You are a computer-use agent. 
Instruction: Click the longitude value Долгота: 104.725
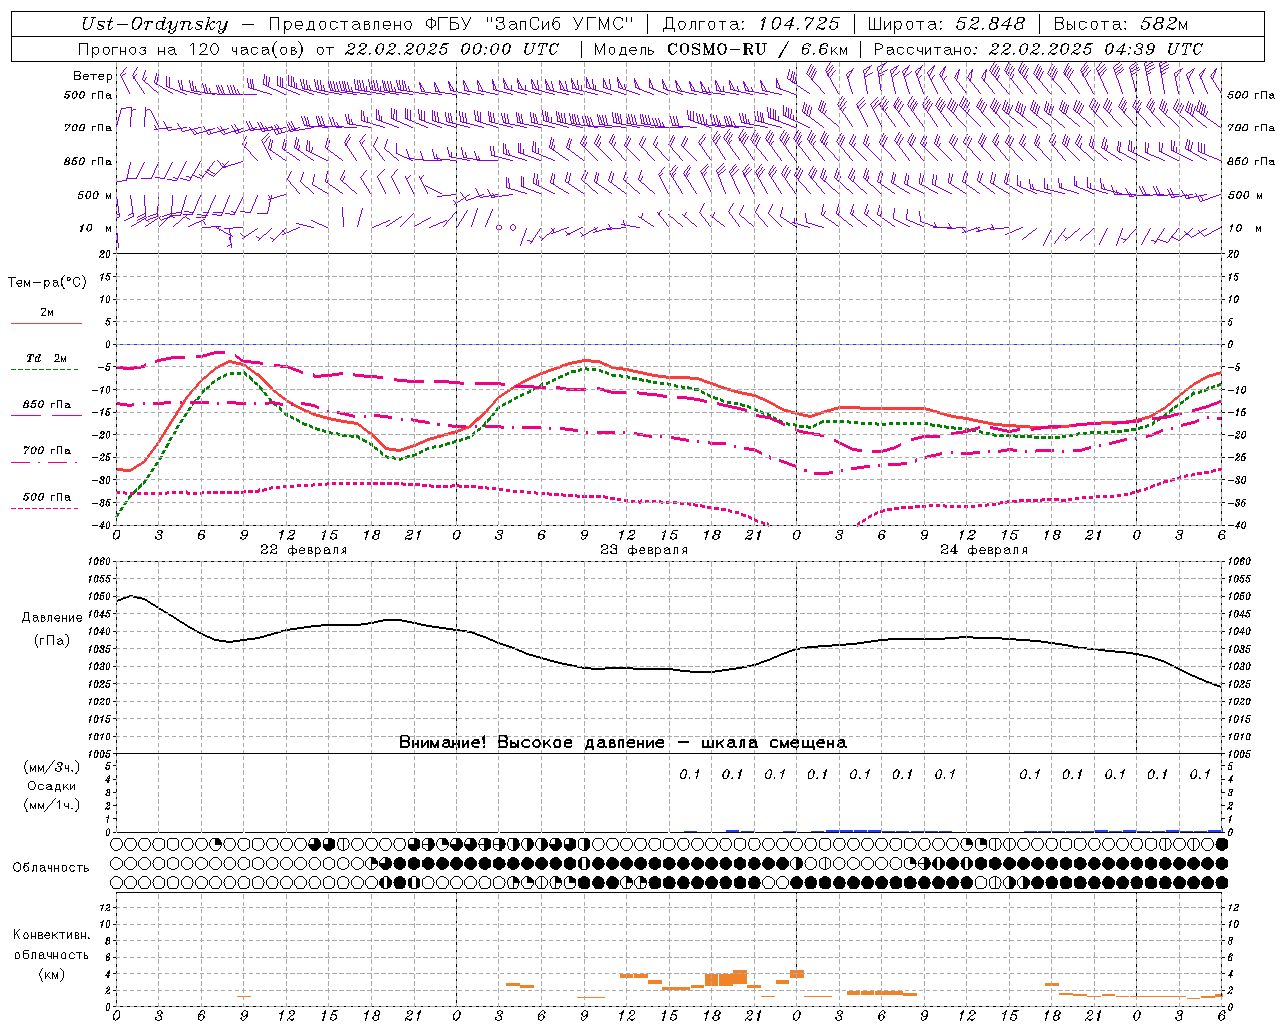coord(751,25)
